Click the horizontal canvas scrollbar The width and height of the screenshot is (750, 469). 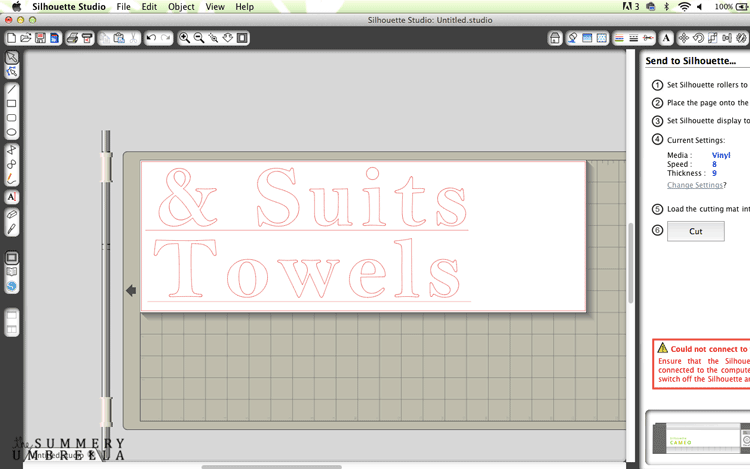[272, 467]
